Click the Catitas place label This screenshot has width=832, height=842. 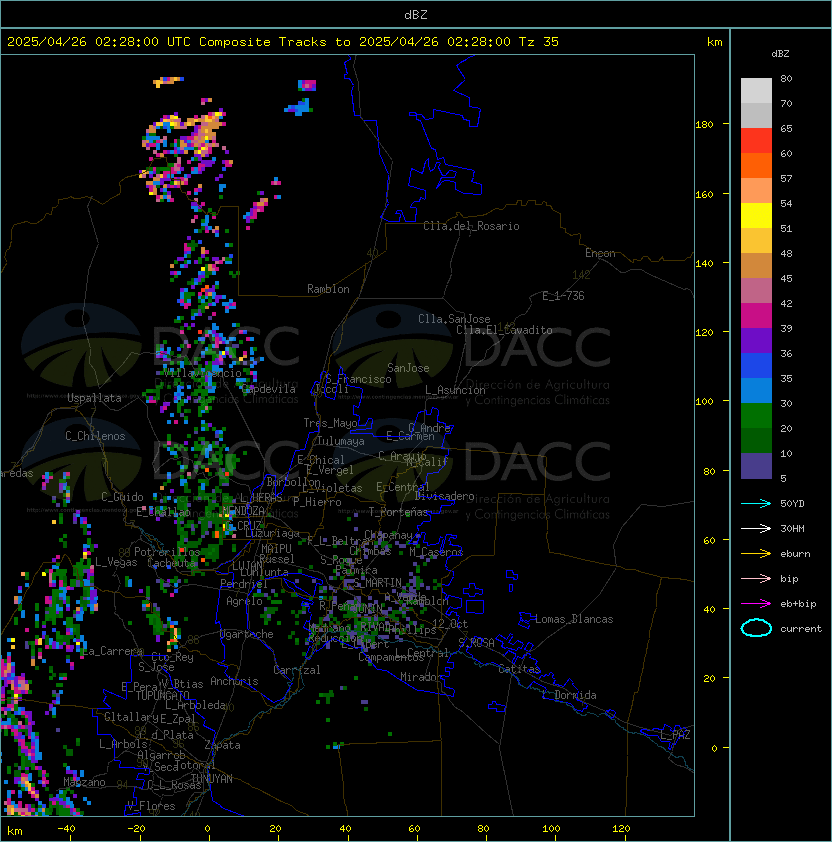coord(519,669)
